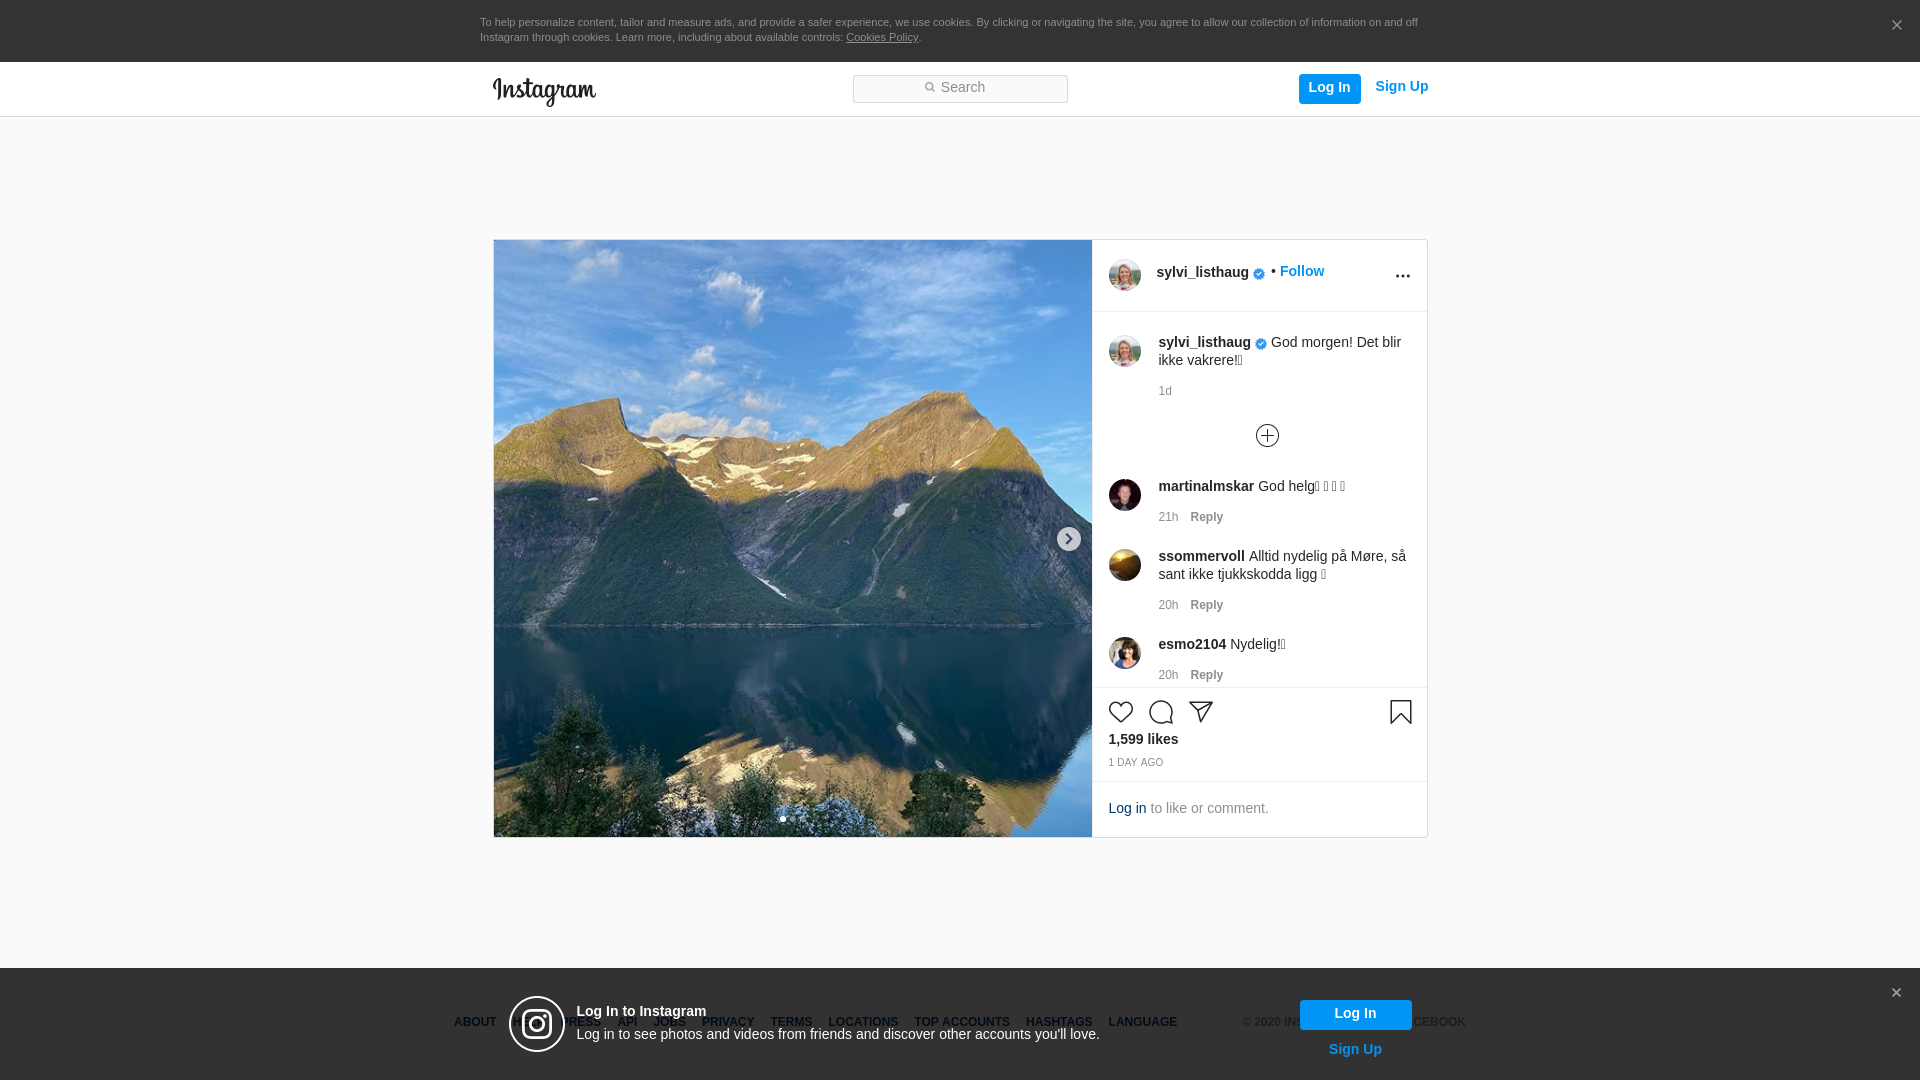
Task: Click the Log In button in the bottom banner
Action: tap(1355, 1015)
